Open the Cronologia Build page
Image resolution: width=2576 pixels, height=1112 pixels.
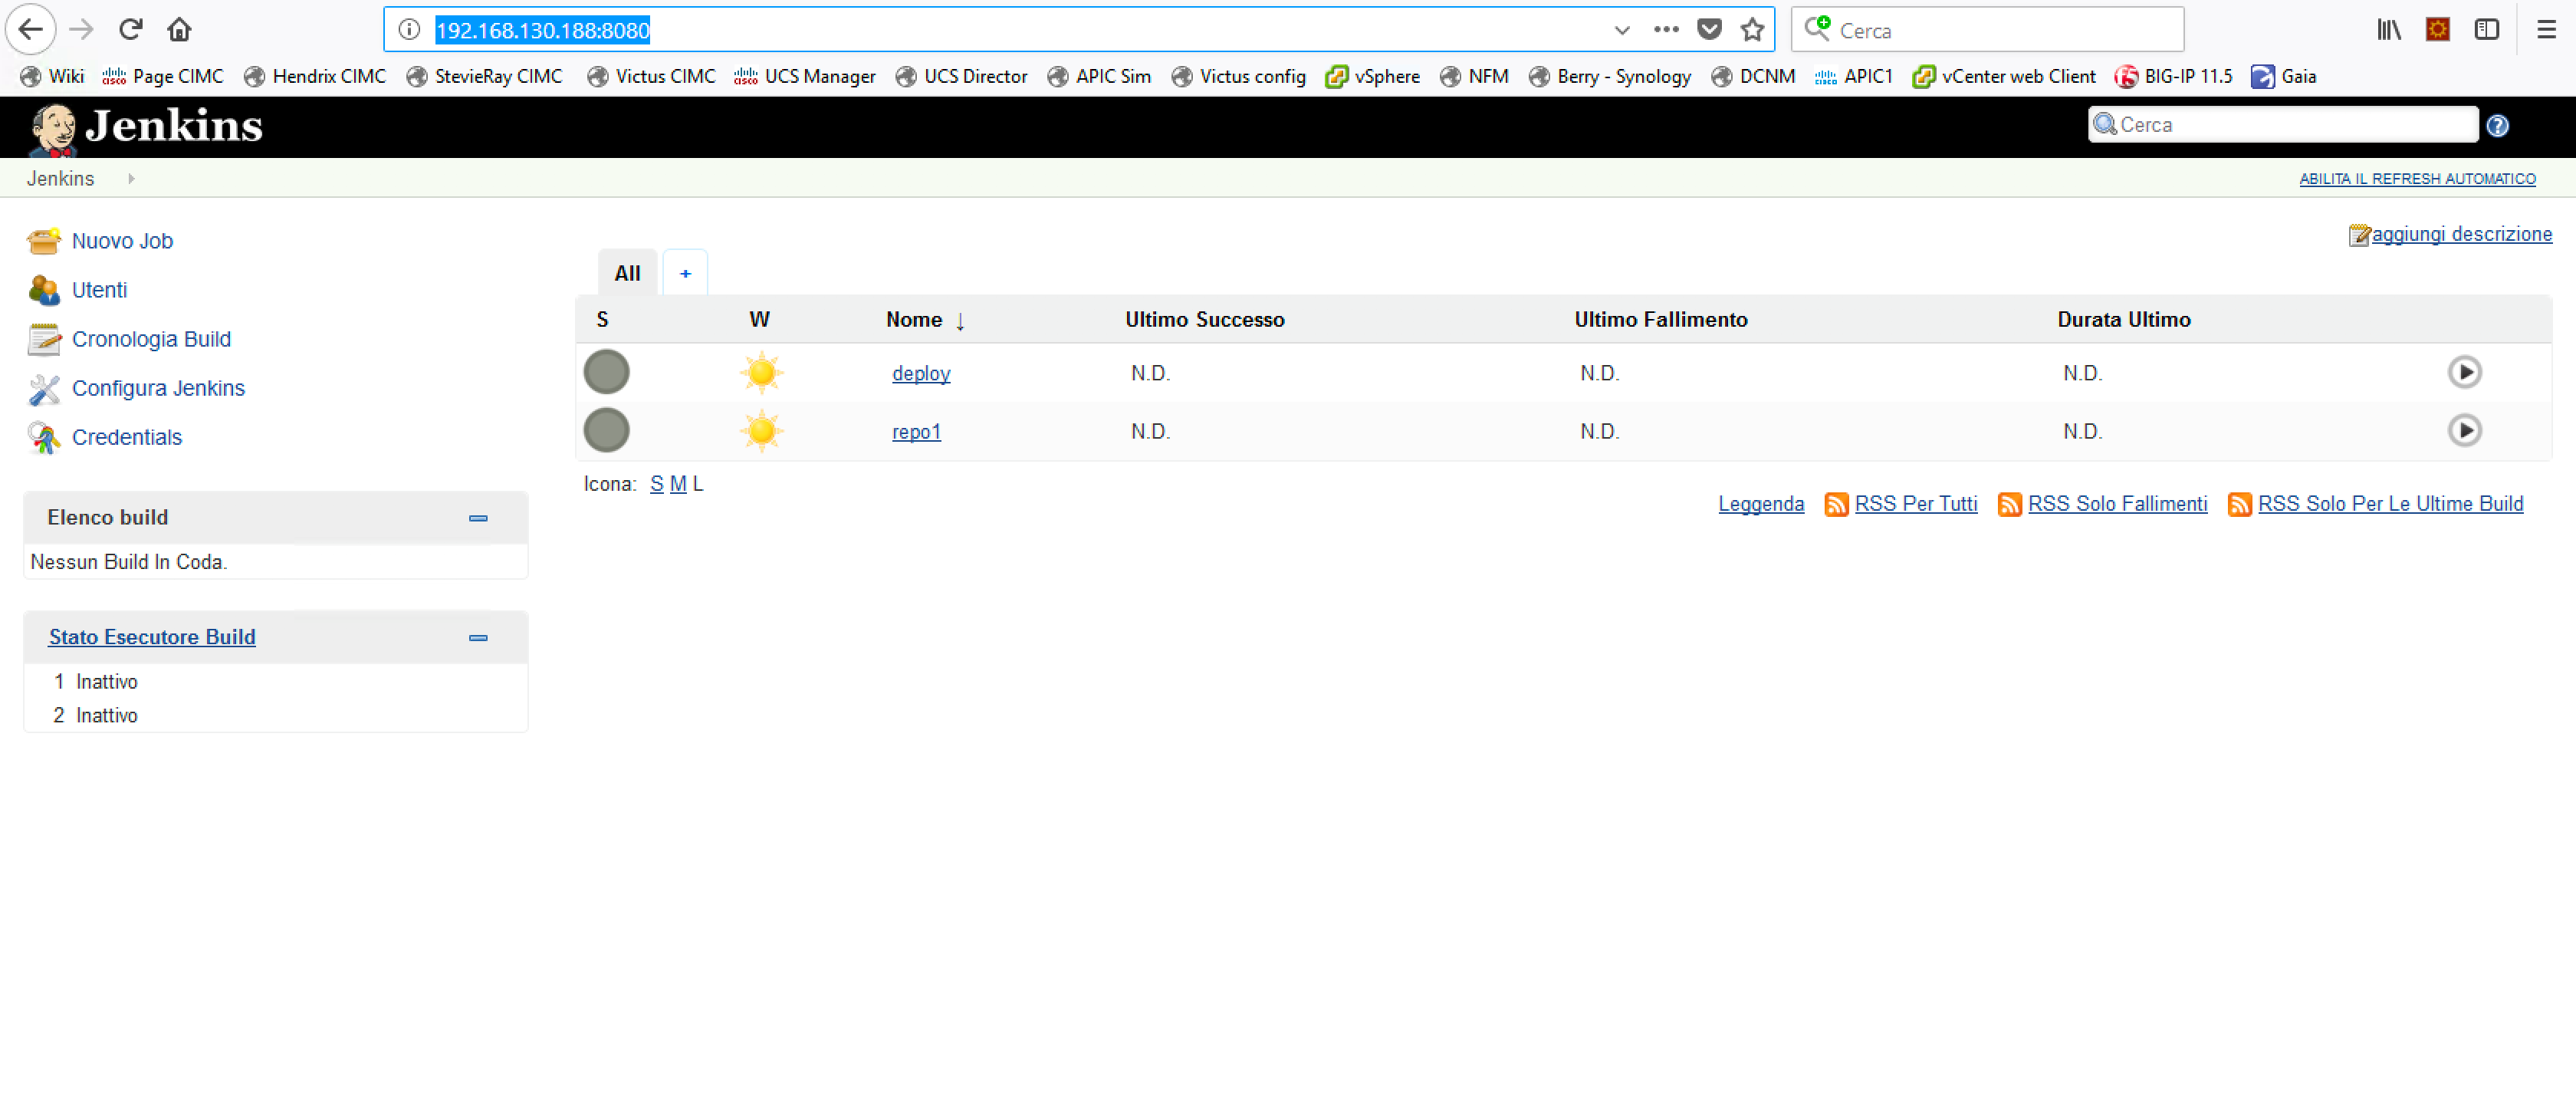151,339
